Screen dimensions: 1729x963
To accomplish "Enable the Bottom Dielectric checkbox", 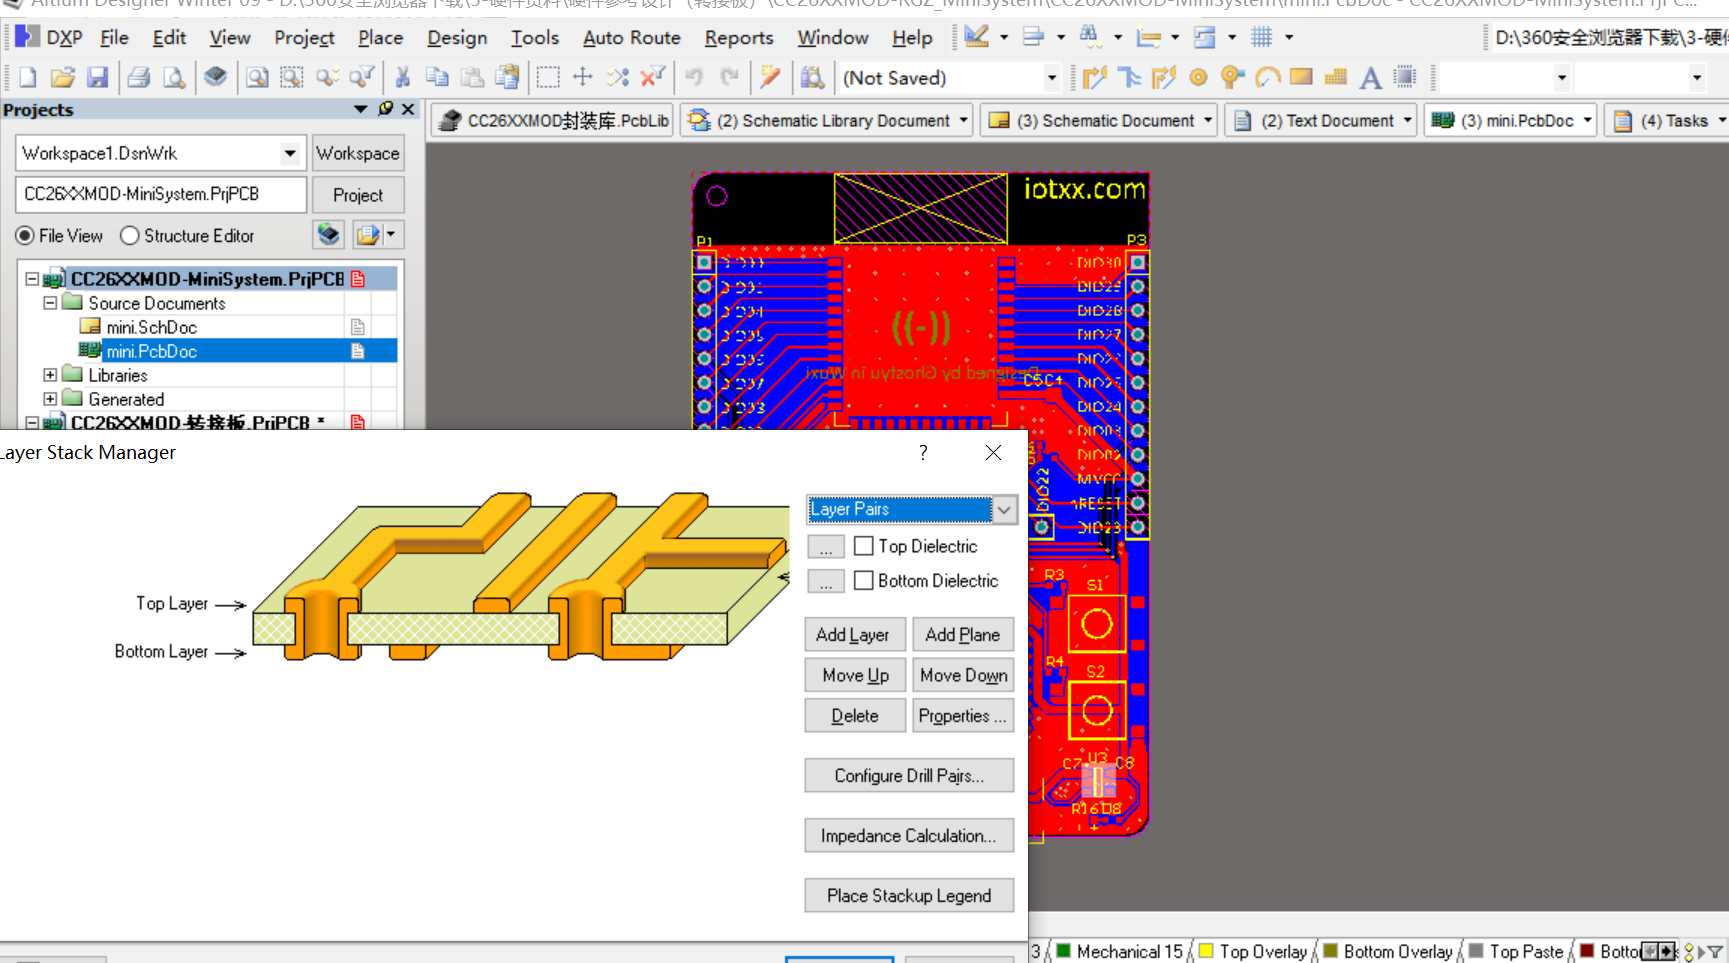I will coord(864,581).
